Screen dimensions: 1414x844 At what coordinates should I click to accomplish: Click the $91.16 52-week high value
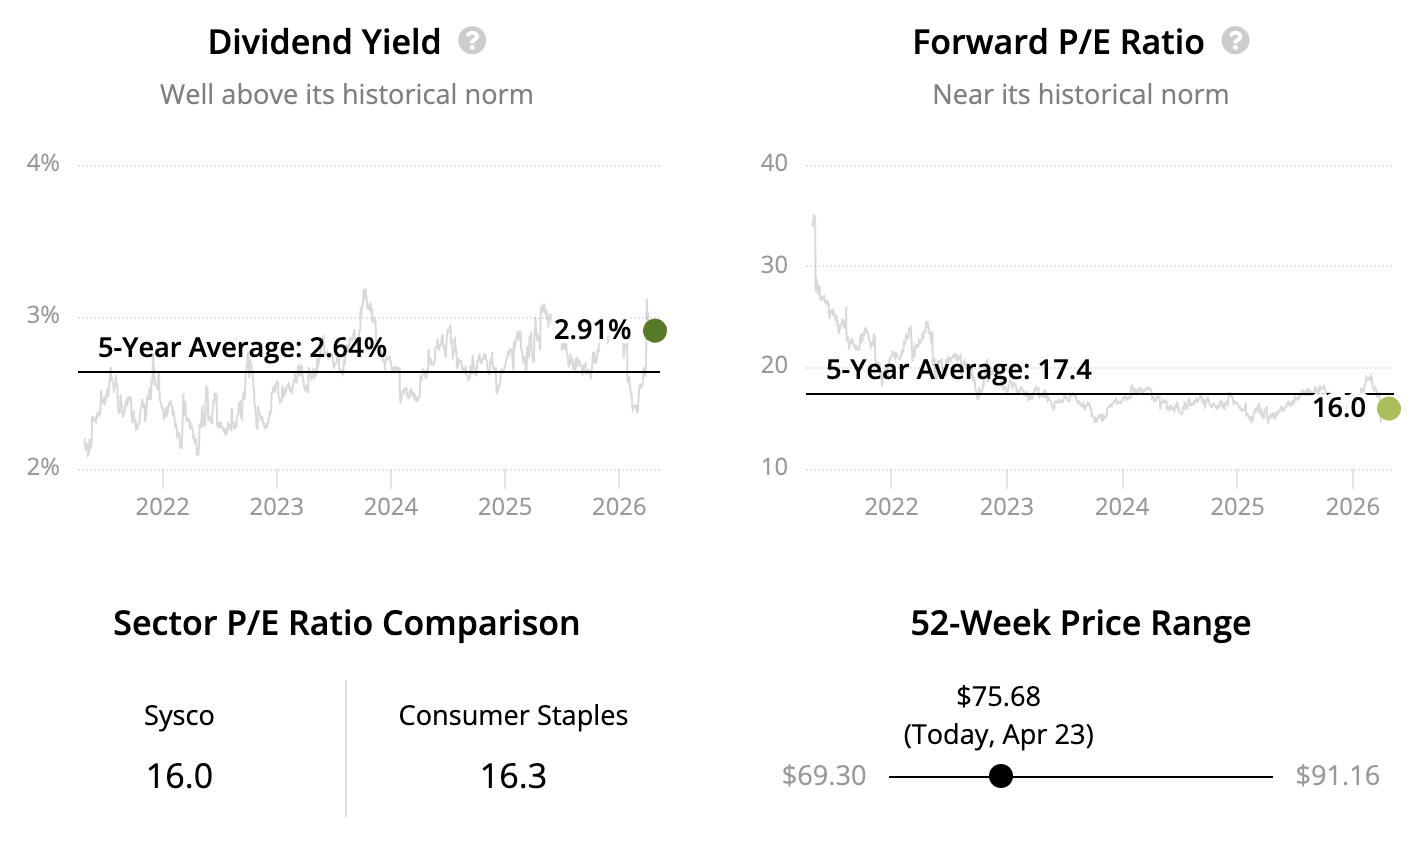click(x=1337, y=776)
